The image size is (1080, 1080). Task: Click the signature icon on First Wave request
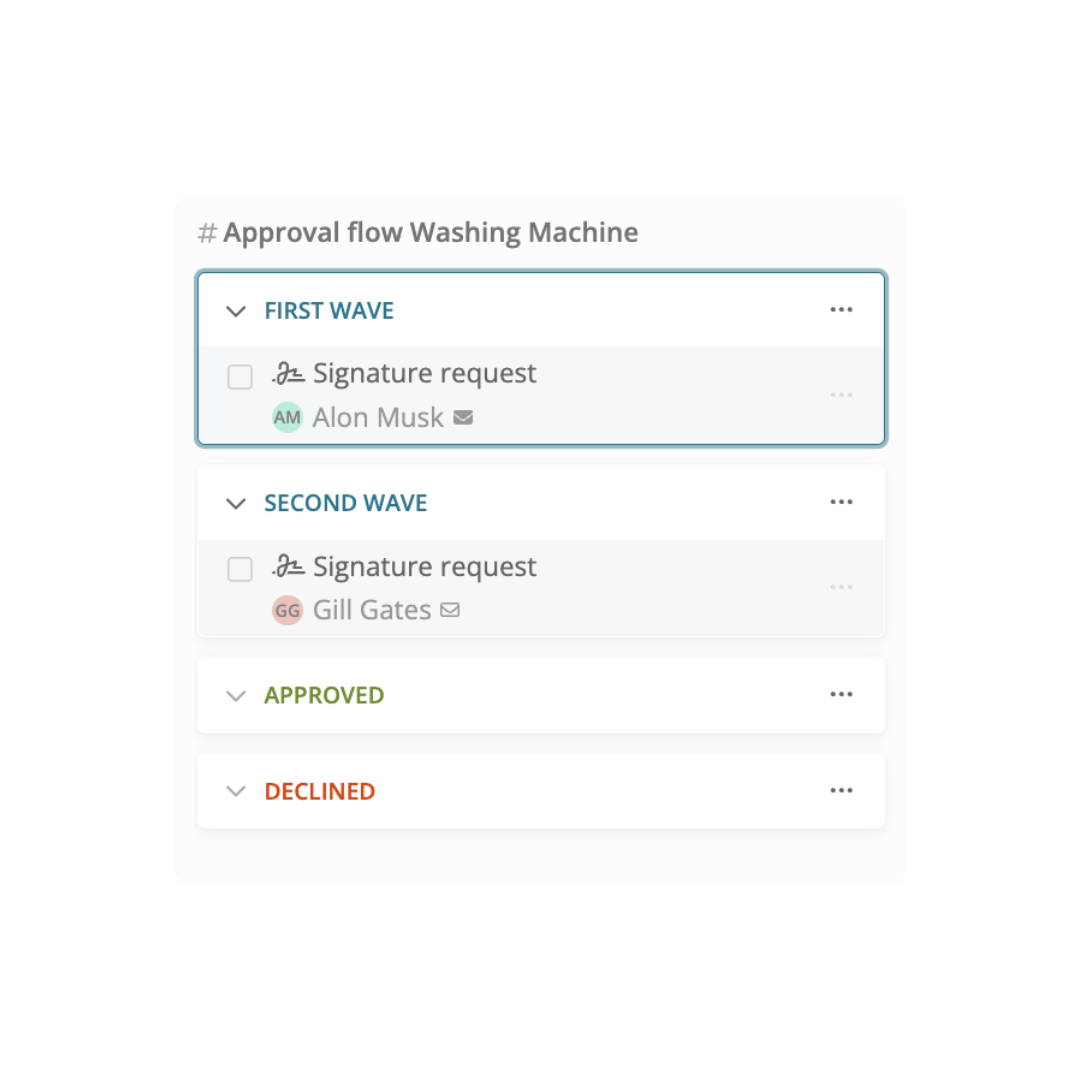[x=290, y=371]
